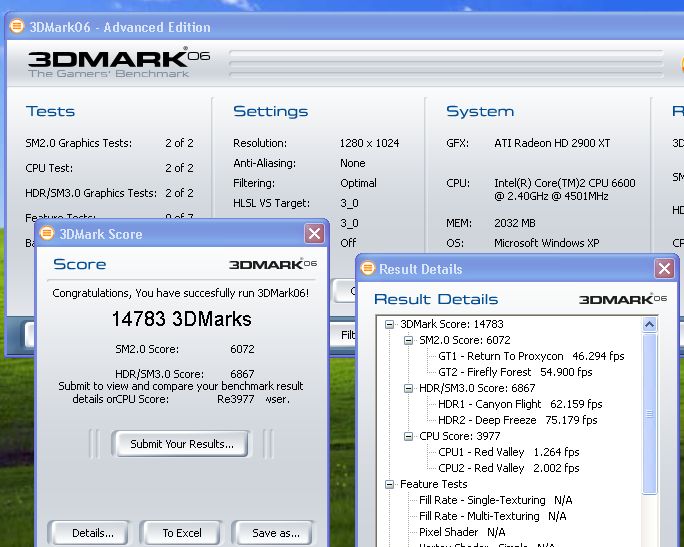The width and height of the screenshot is (684, 547).
Task: Collapse the HDR/SM3.0 Score: 6867 node
Action: [x=408, y=388]
